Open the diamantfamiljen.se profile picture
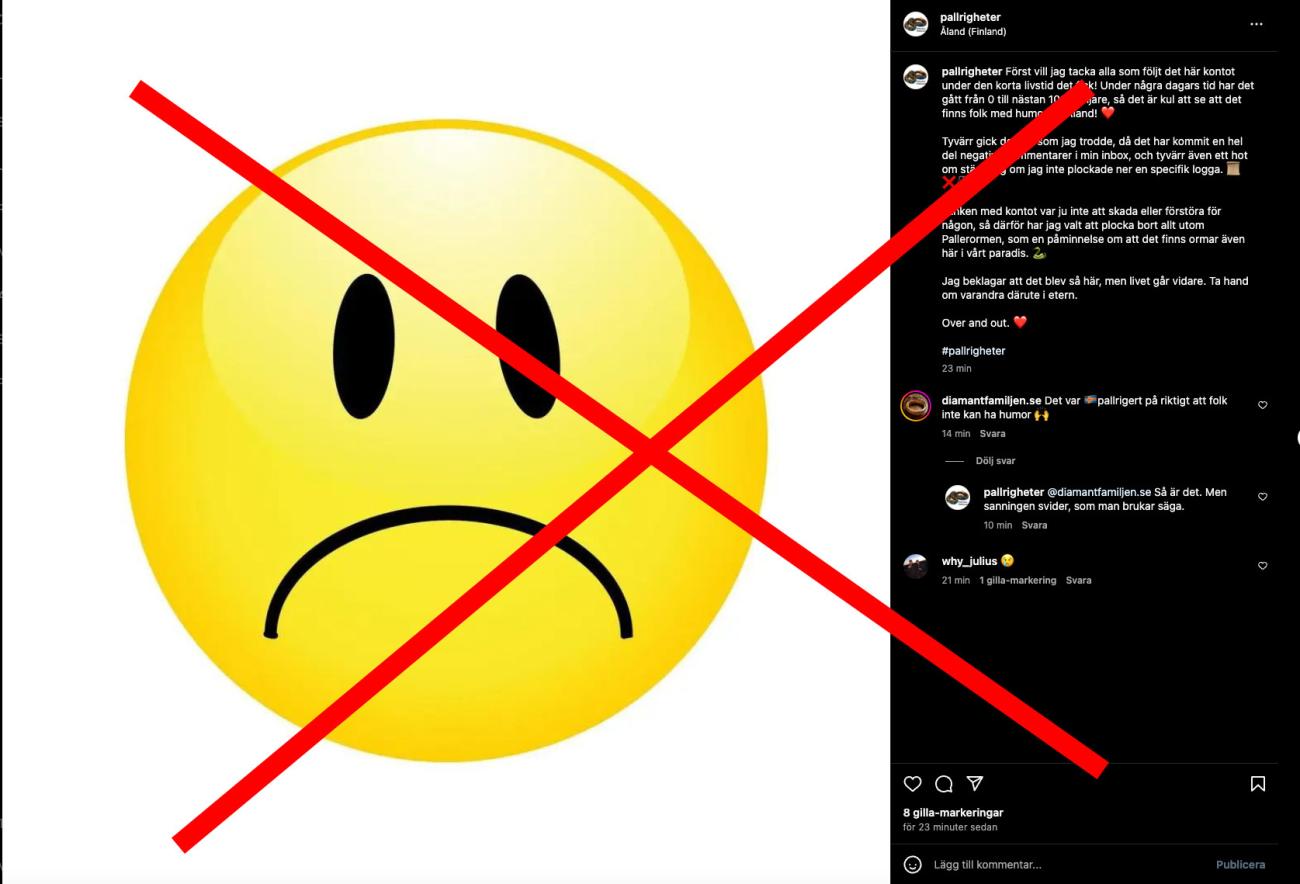Image resolution: width=1300 pixels, height=884 pixels. [x=915, y=406]
